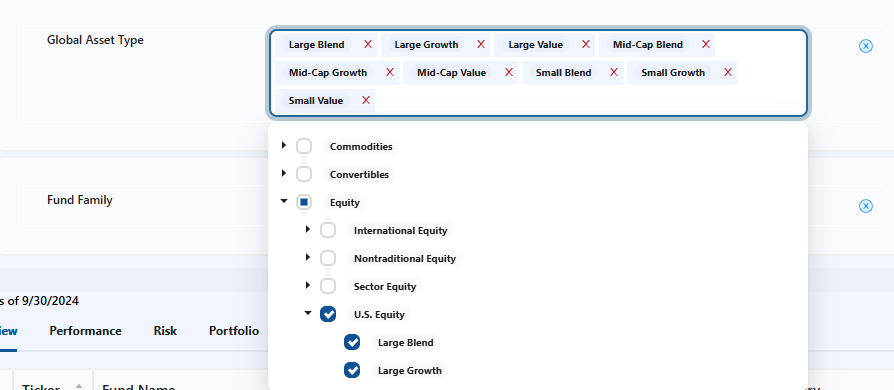
Task: Check the International Equity checkbox
Action: (x=328, y=230)
